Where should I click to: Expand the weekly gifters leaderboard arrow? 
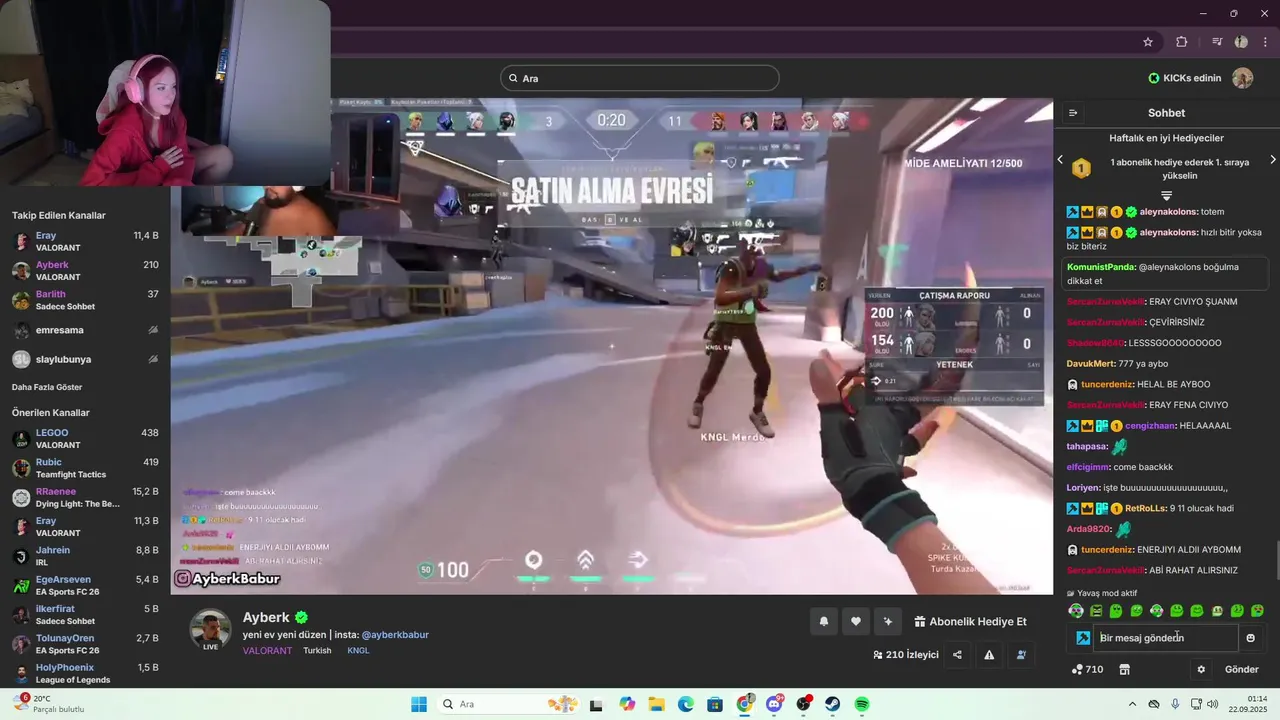tap(1166, 195)
